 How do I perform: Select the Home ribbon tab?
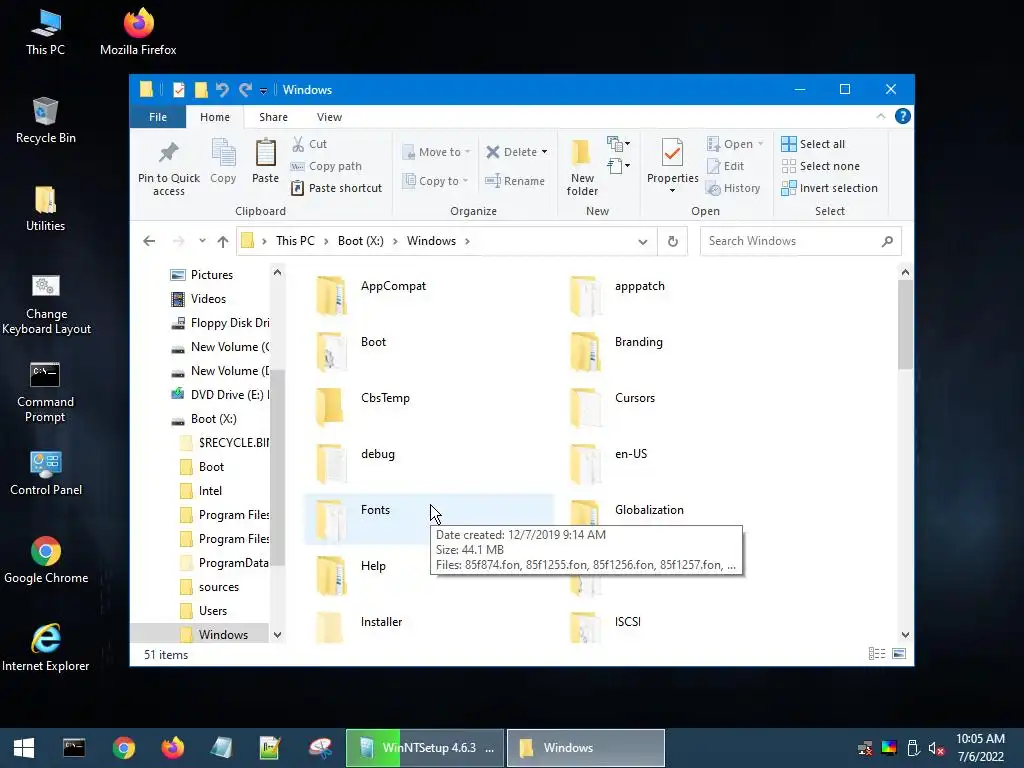[x=215, y=117]
